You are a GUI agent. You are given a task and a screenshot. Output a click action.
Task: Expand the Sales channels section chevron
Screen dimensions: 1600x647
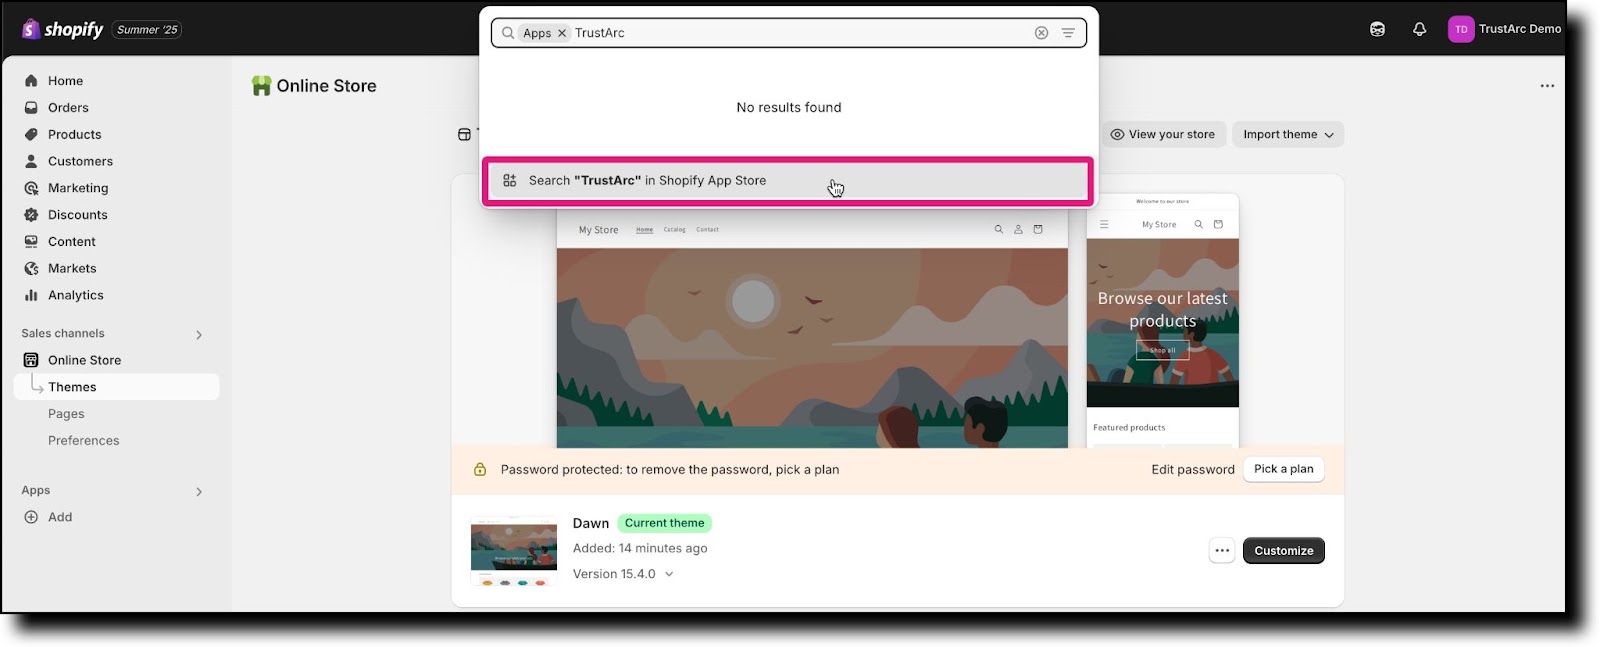tap(199, 335)
